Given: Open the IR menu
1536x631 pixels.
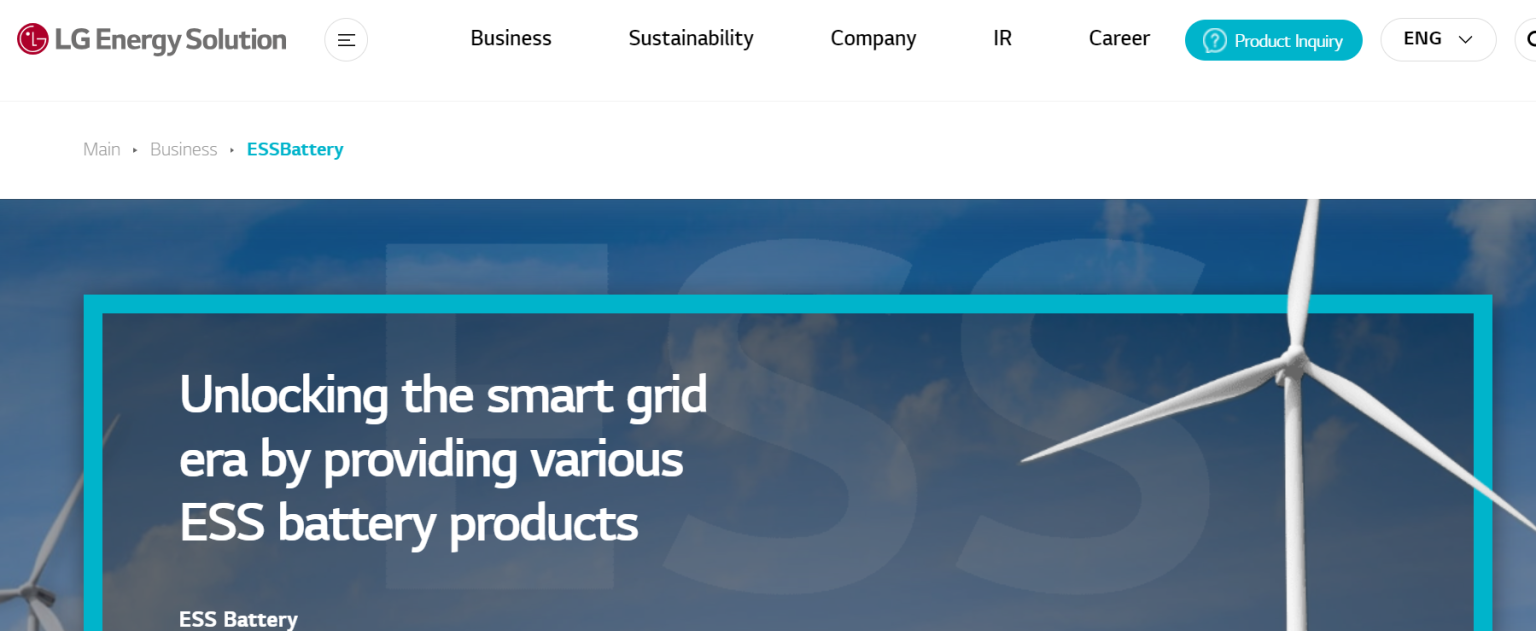Looking at the screenshot, I should (1002, 38).
